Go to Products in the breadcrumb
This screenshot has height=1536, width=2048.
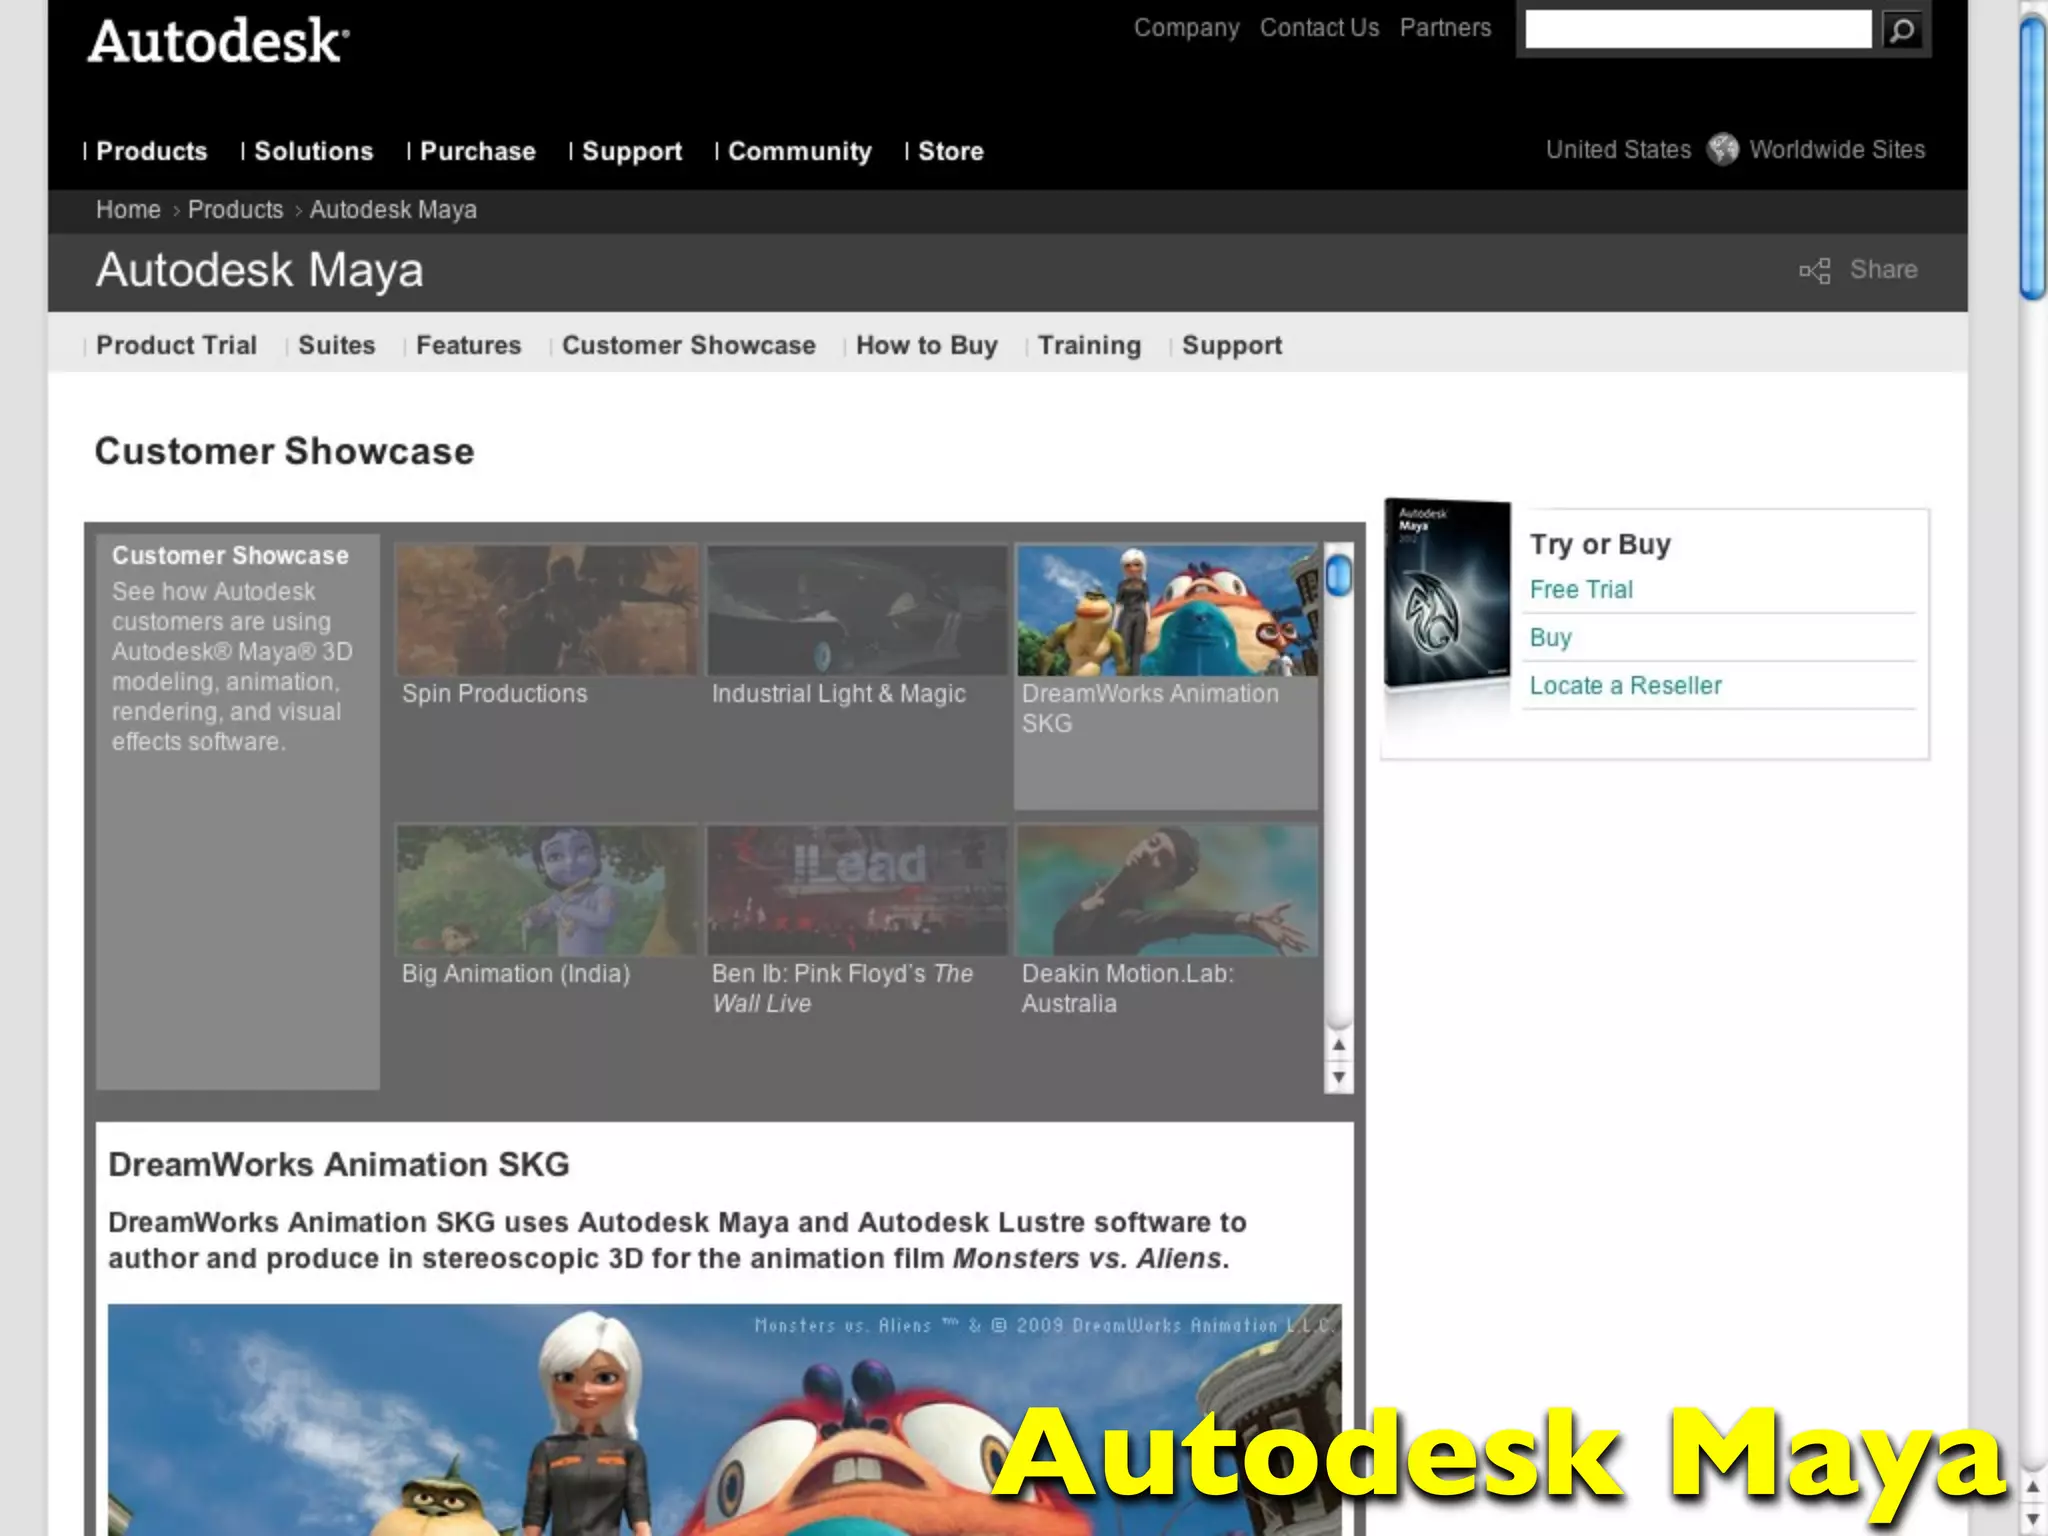(236, 210)
